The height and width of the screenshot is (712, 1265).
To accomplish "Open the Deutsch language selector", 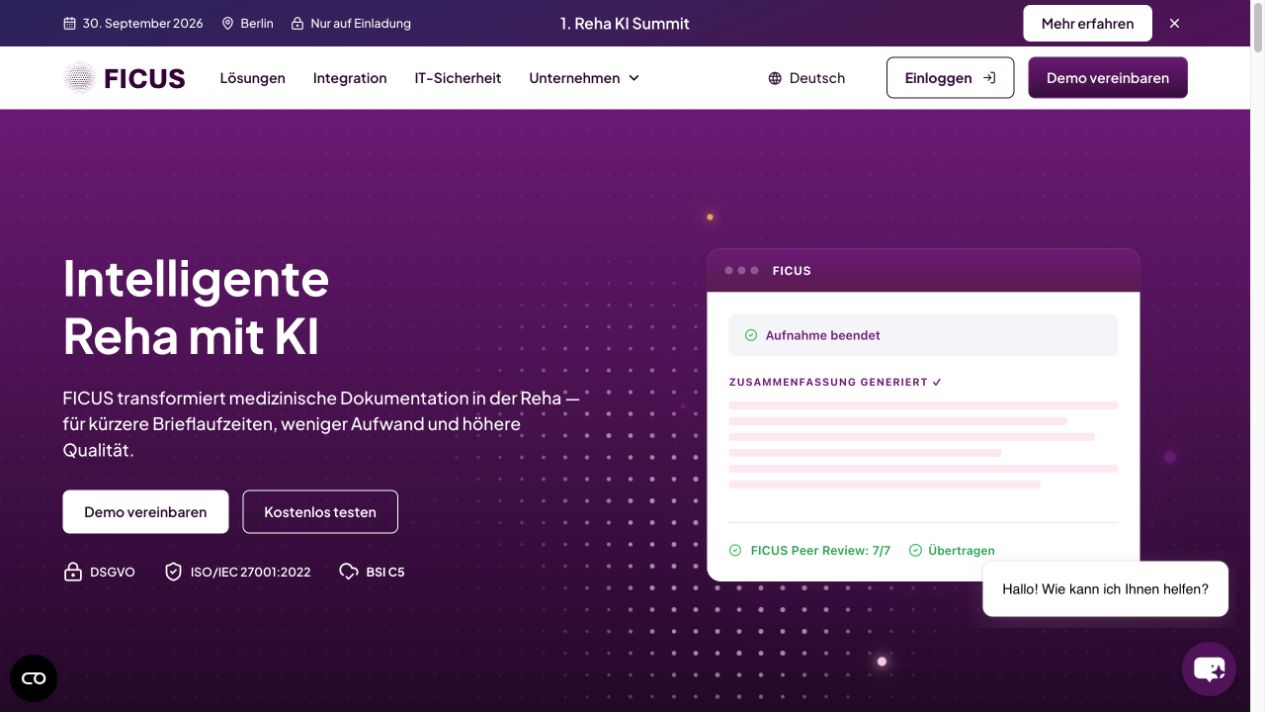I will (x=806, y=78).
